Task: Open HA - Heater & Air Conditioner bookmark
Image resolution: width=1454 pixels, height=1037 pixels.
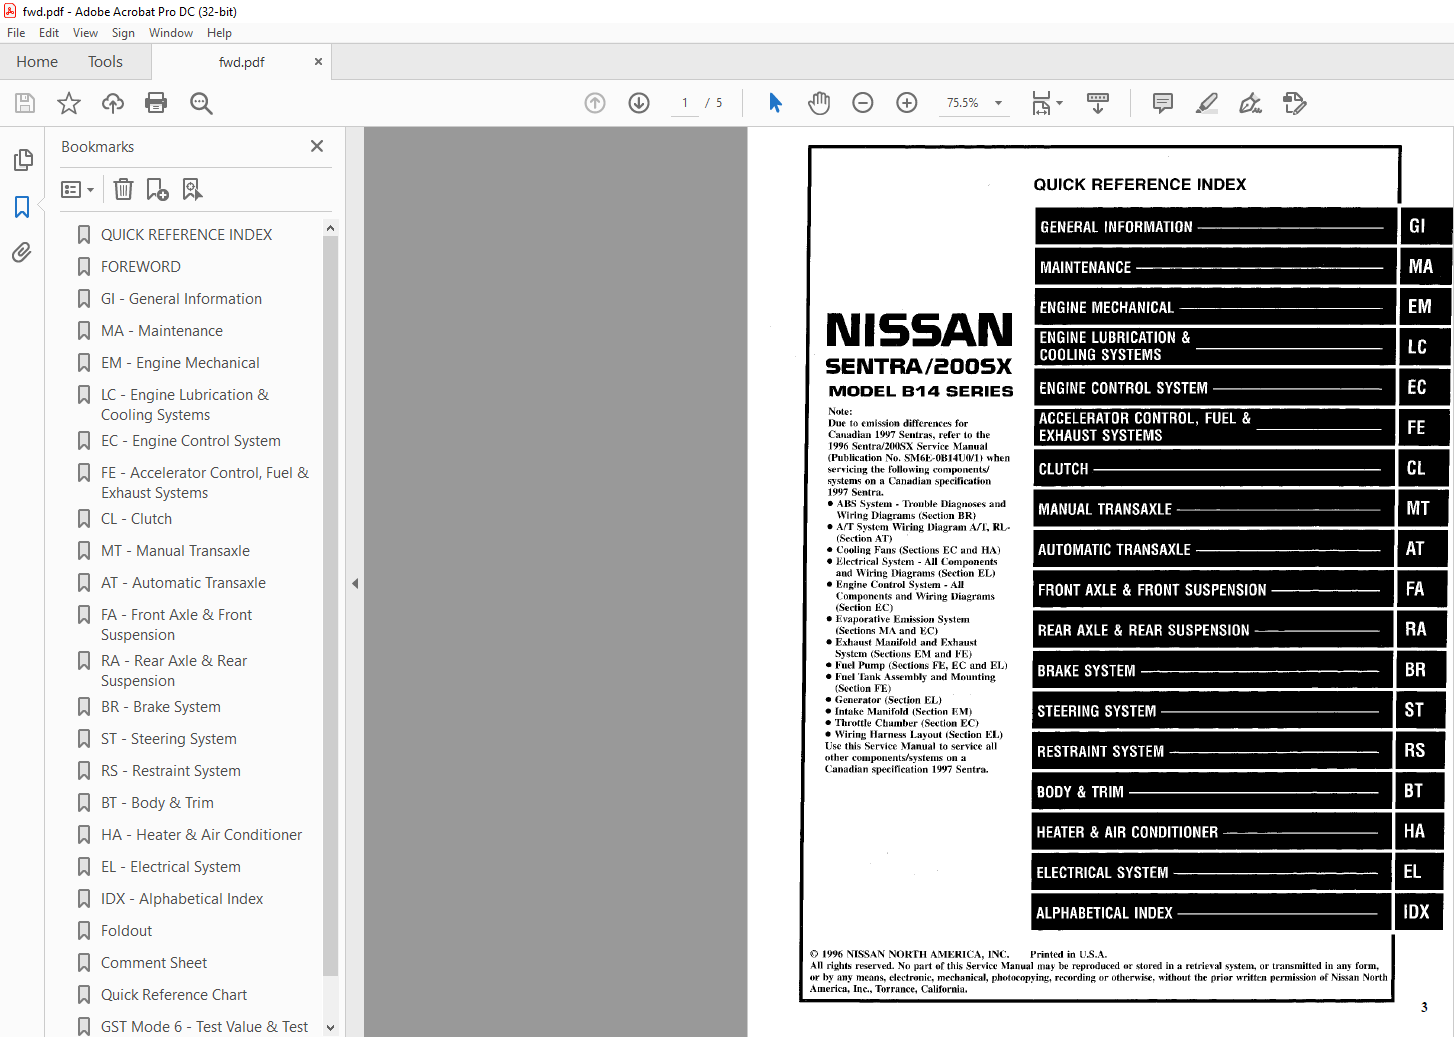Action: tap(201, 835)
